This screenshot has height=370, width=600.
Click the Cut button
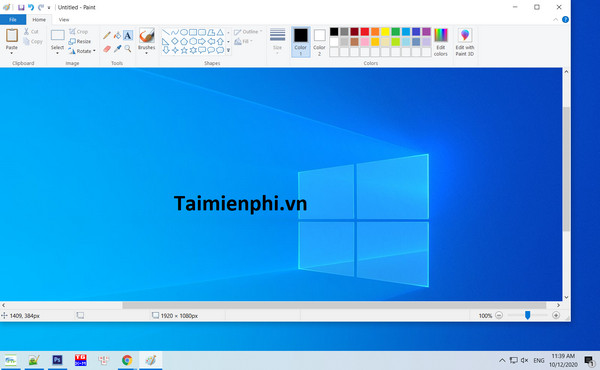(x=31, y=32)
